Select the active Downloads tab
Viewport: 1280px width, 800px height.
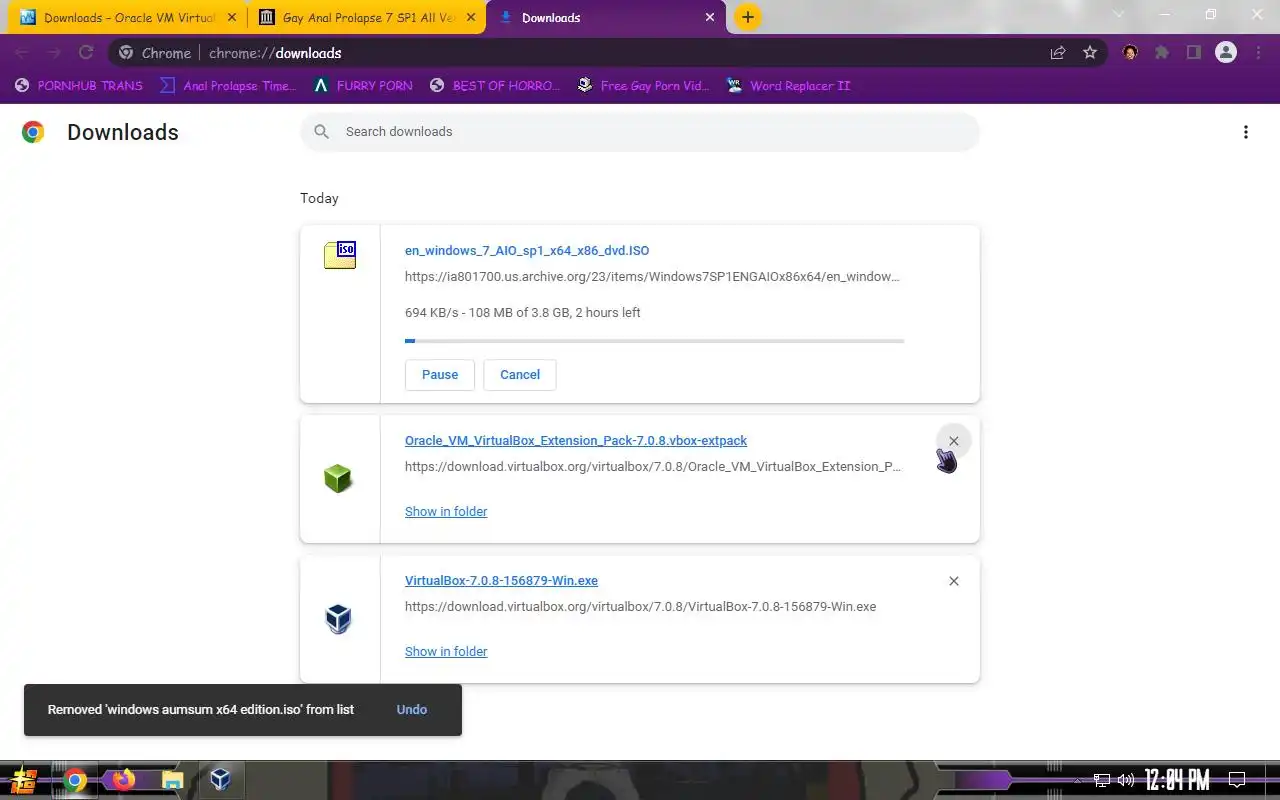pyautogui.click(x=605, y=18)
